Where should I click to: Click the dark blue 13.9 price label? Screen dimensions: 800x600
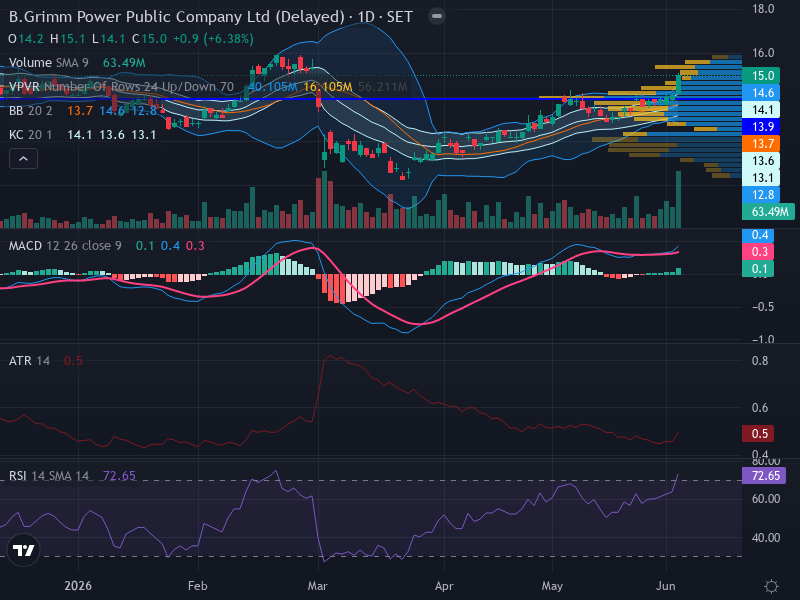[761, 127]
